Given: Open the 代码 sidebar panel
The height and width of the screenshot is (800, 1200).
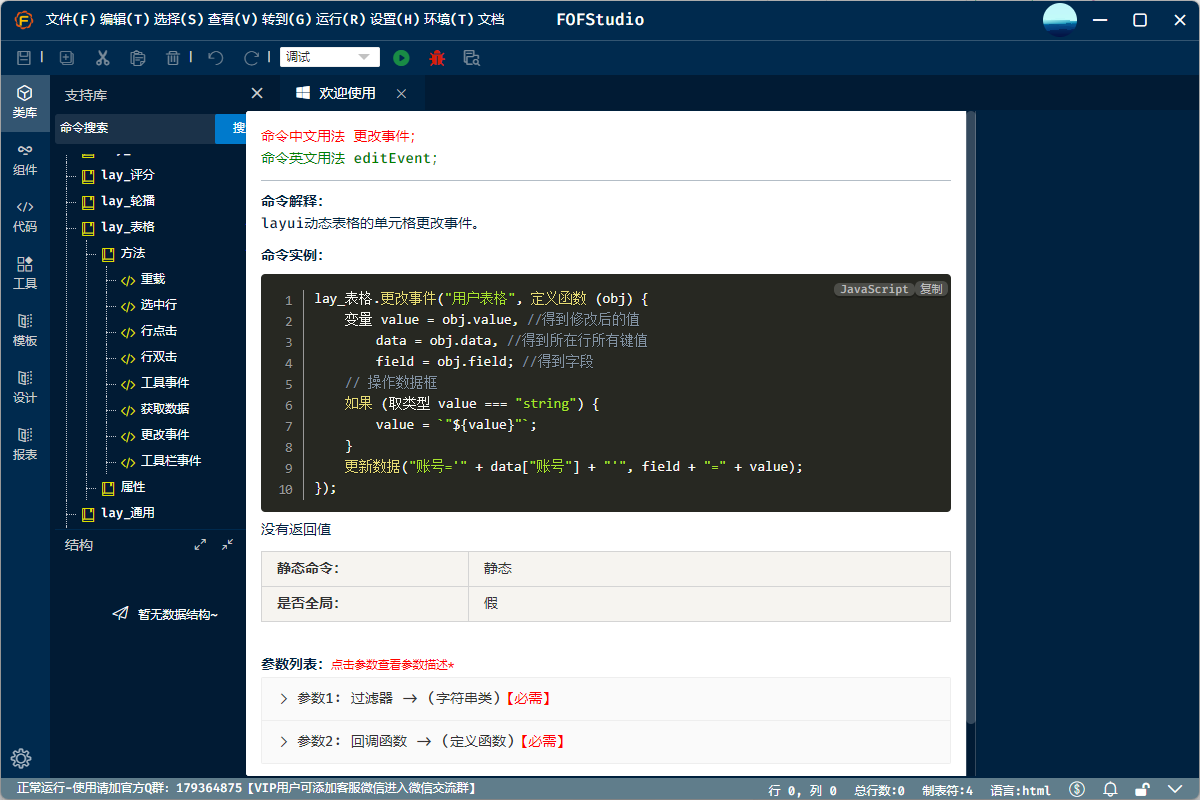Looking at the screenshot, I should (25, 216).
